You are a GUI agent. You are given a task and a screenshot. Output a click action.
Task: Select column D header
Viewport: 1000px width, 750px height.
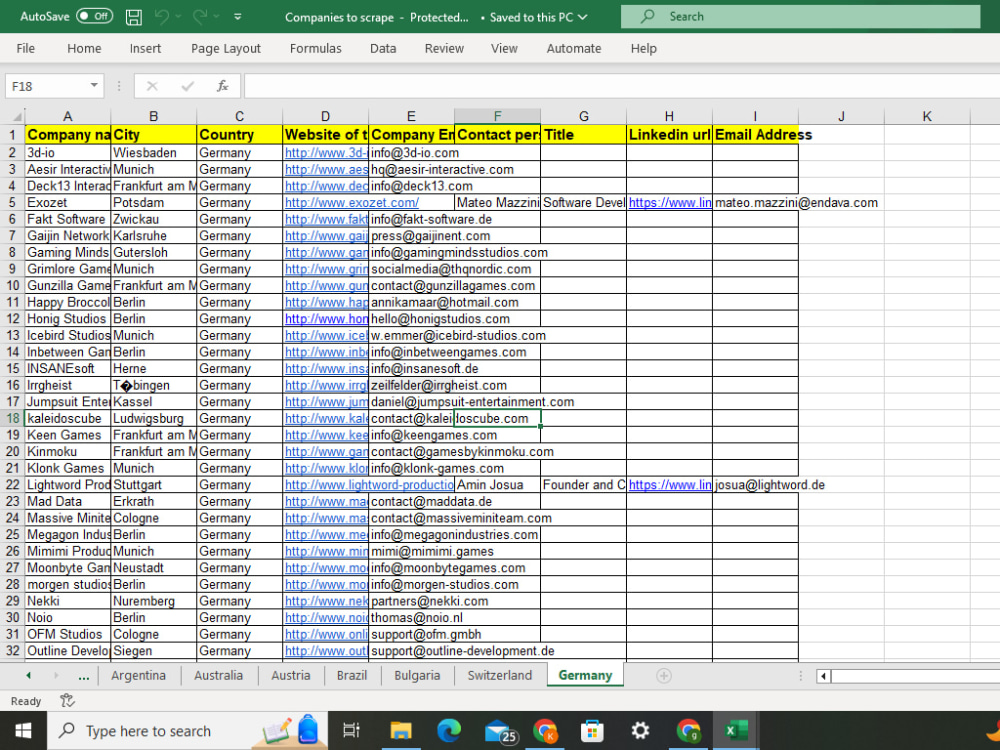[x=325, y=116]
